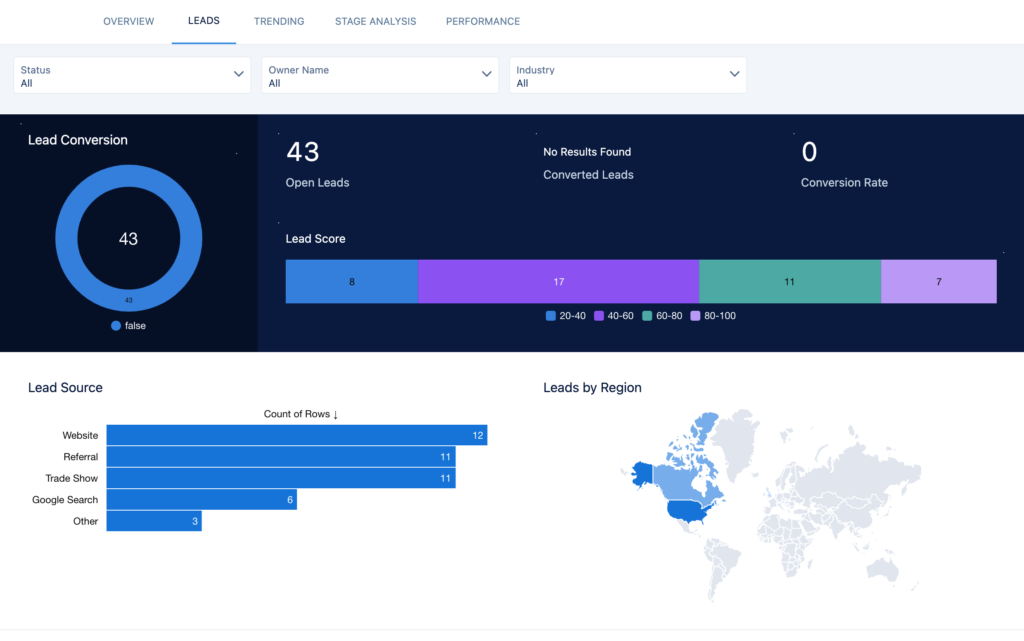The width and height of the screenshot is (1024, 641).
Task: Toggle the 20-40 lead score legend entry
Action: tap(566, 316)
